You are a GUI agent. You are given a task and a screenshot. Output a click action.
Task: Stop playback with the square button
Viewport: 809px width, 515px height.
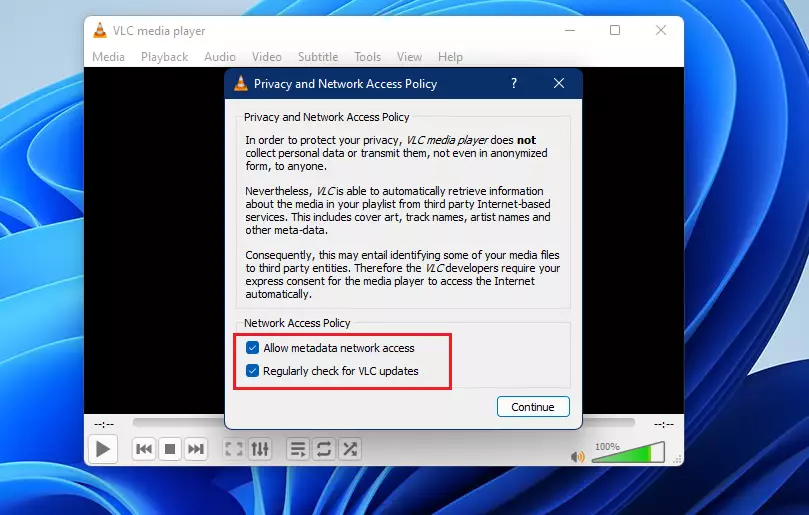coord(170,449)
